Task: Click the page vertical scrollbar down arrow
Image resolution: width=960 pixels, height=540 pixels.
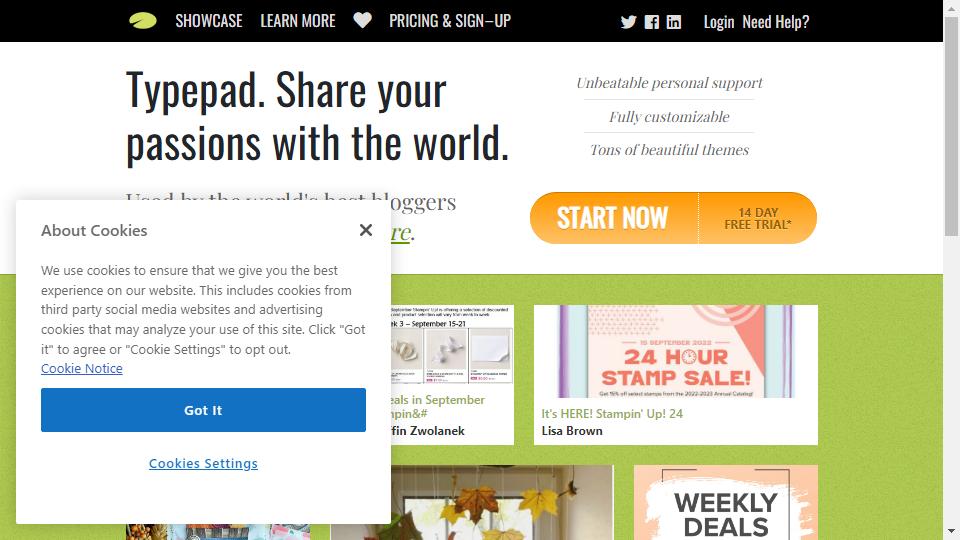Action: click(x=951, y=531)
